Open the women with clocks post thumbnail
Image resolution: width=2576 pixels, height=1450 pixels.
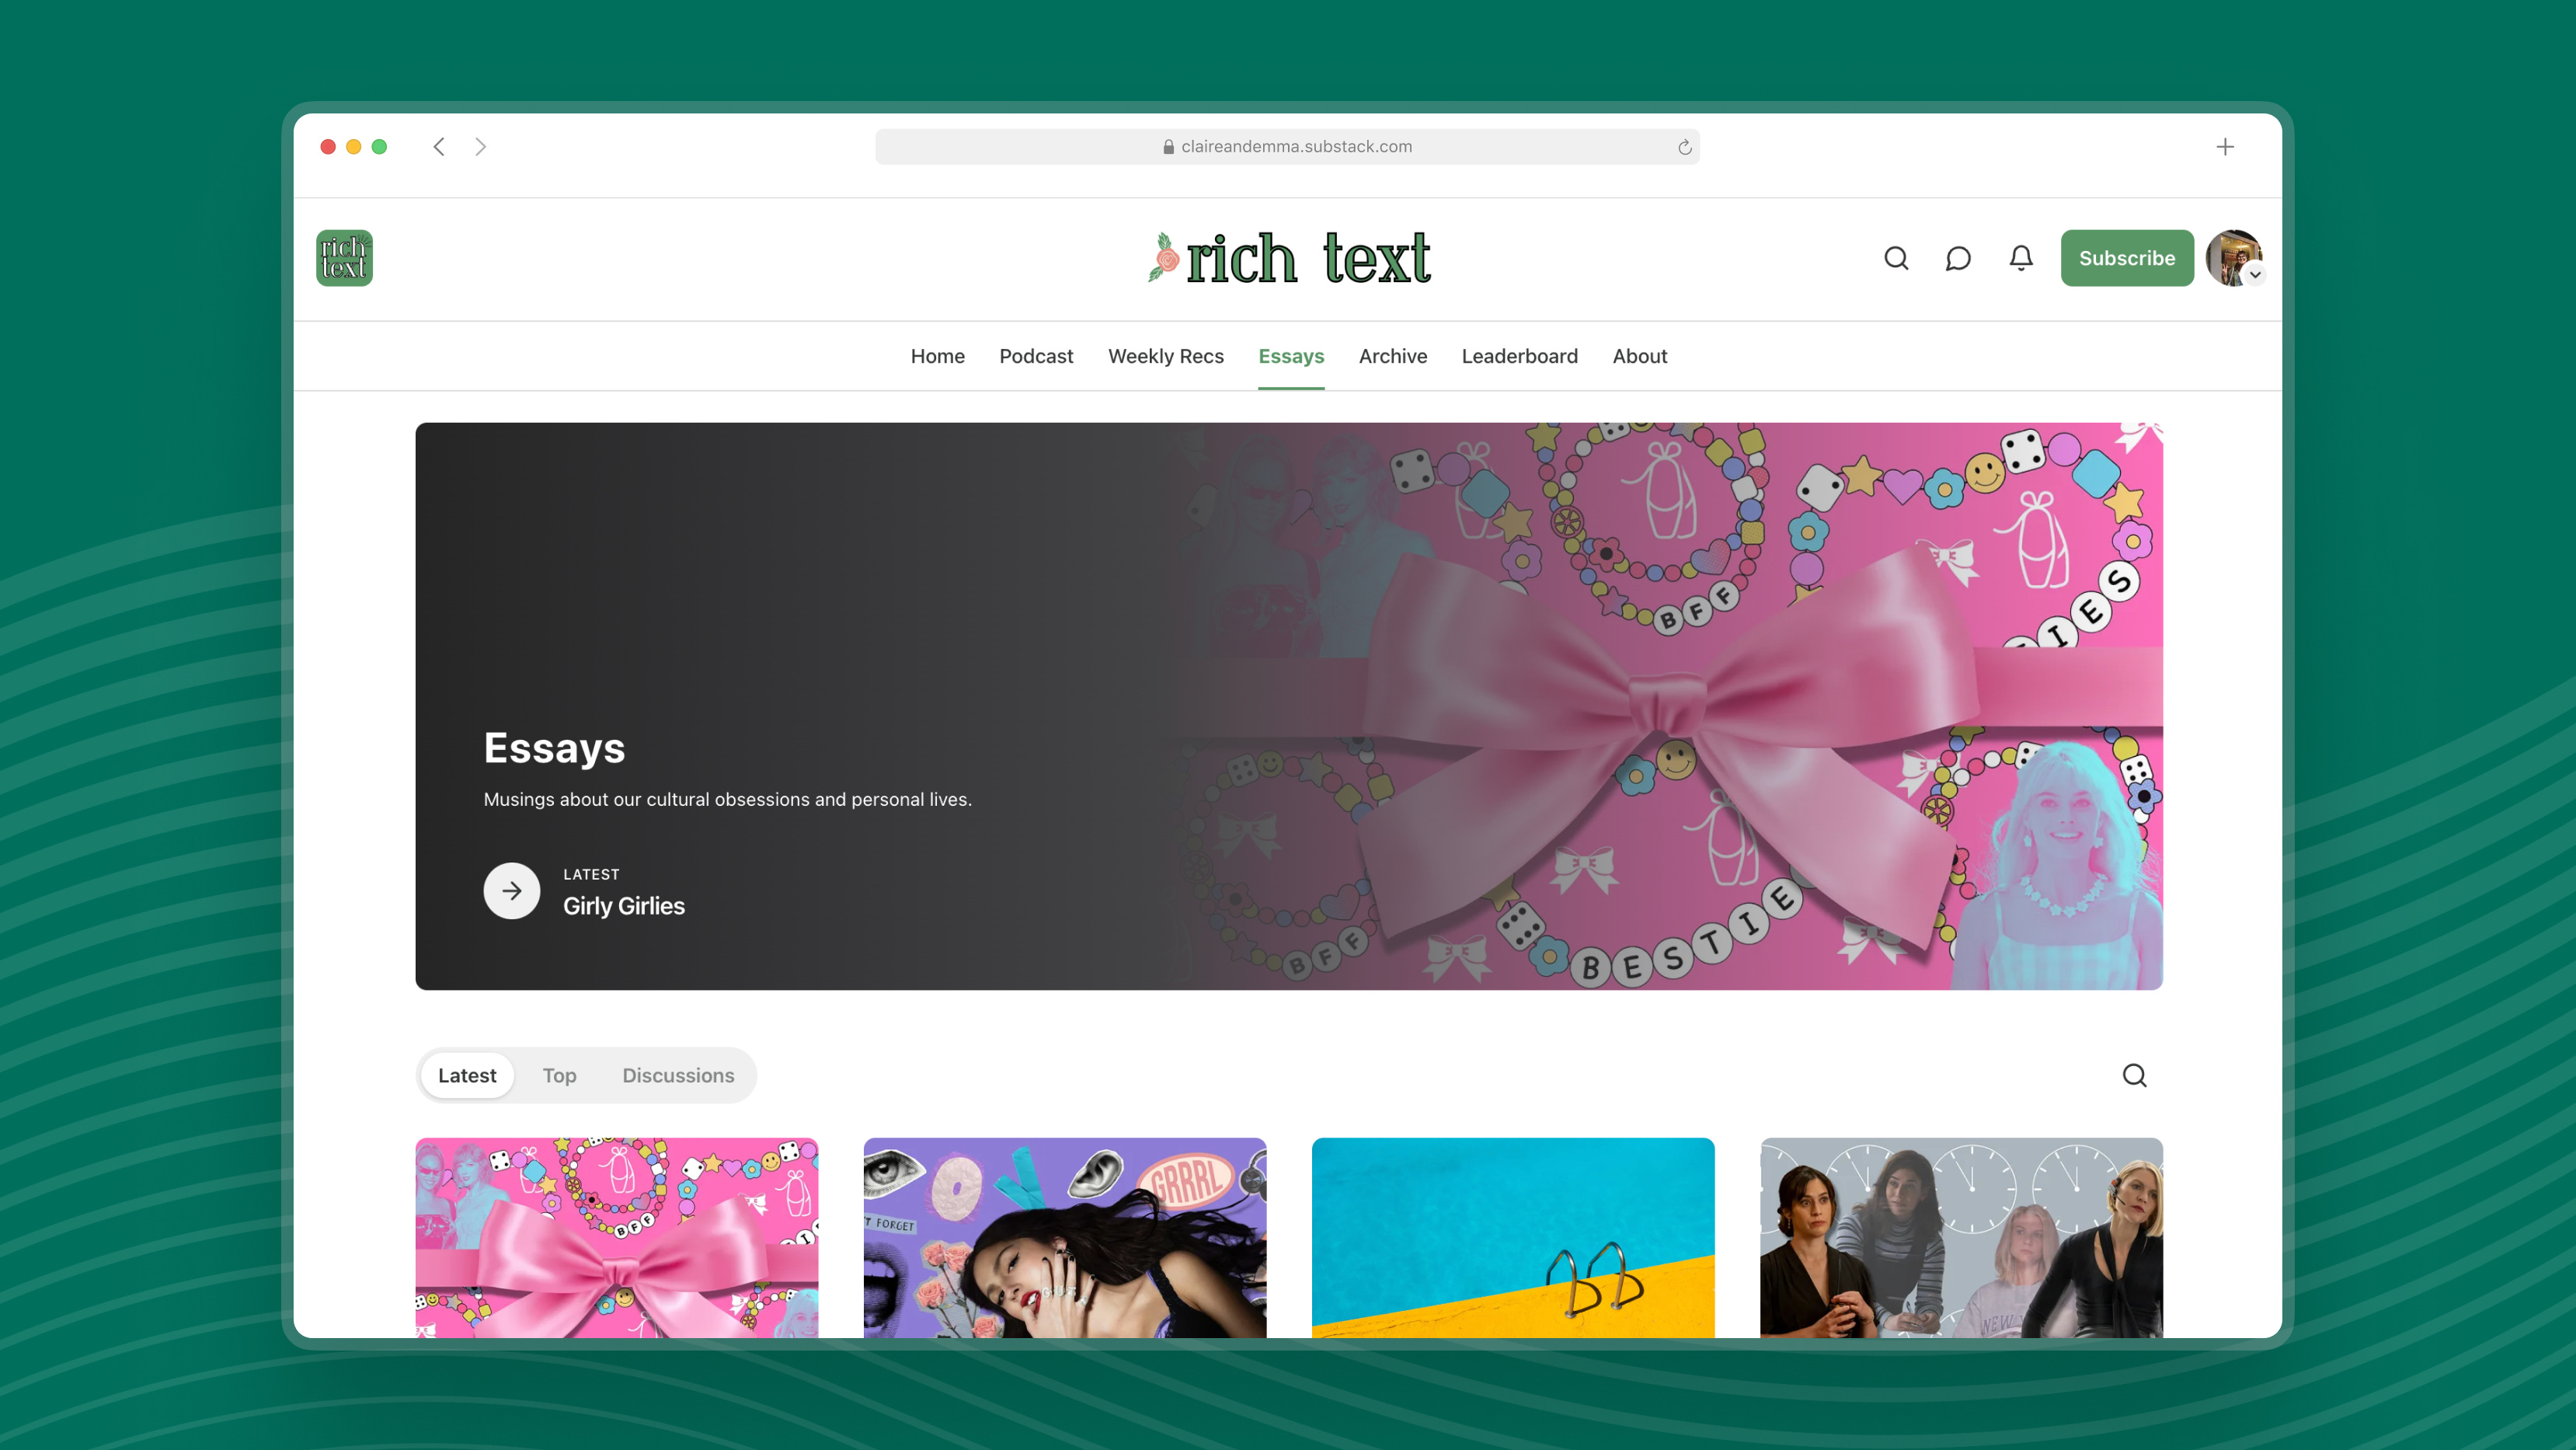[1961, 1238]
